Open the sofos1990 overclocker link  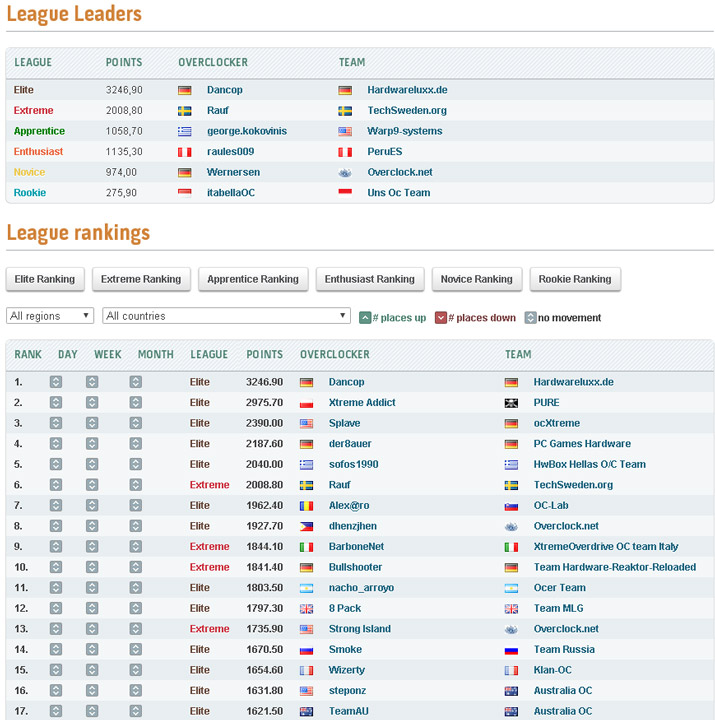tap(354, 464)
